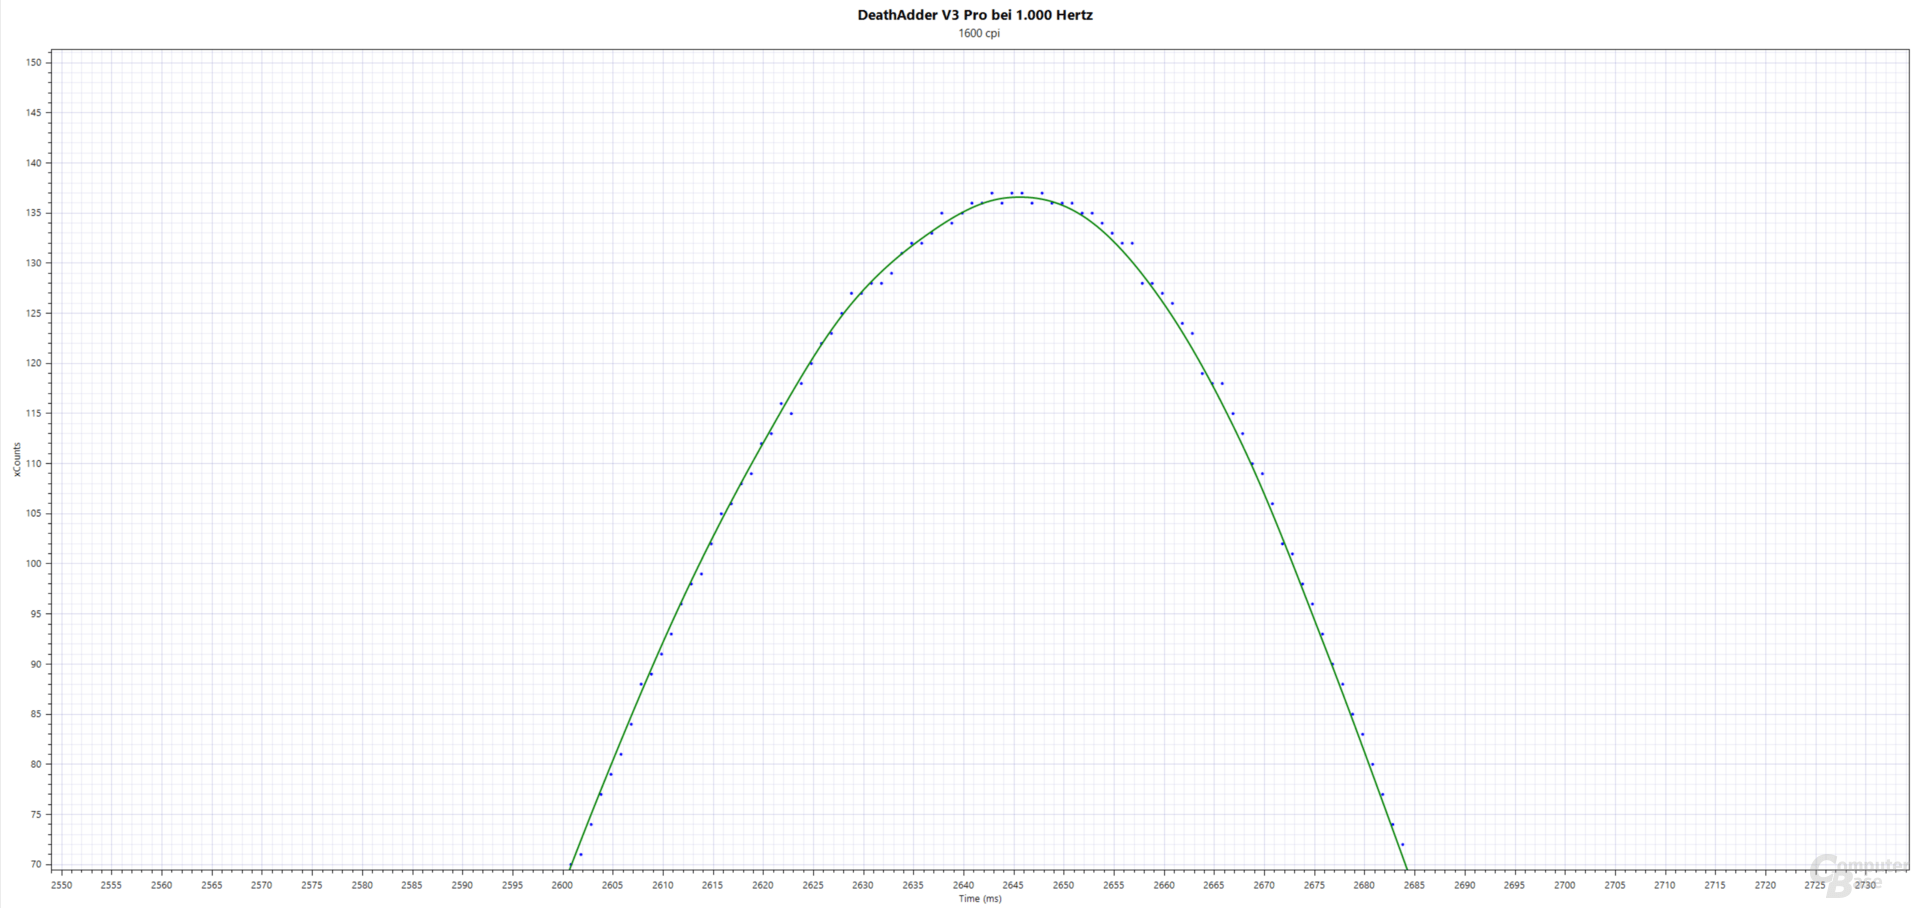Click x-axis tick label 2585

[x=412, y=885]
